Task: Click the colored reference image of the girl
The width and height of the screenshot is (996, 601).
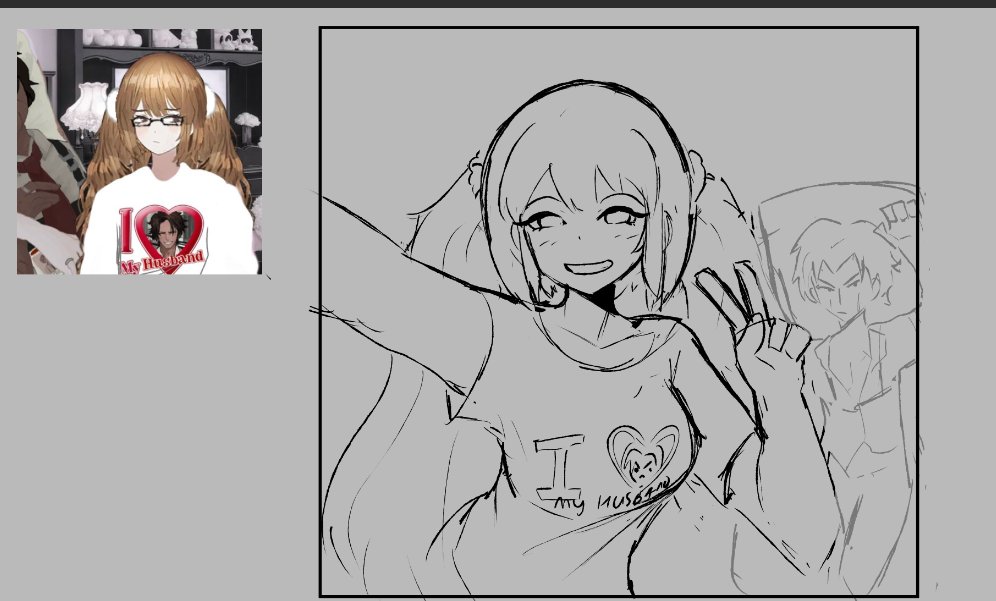Action: coord(139,151)
